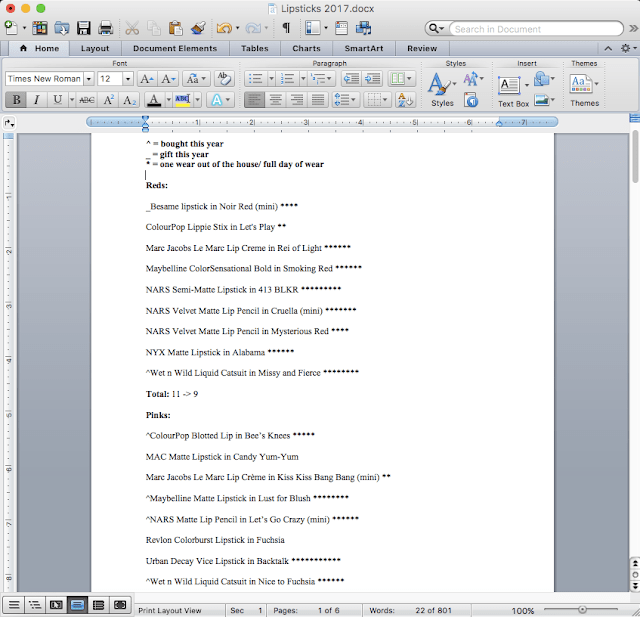Adjust the zoom slider in status bar

(583, 609)
